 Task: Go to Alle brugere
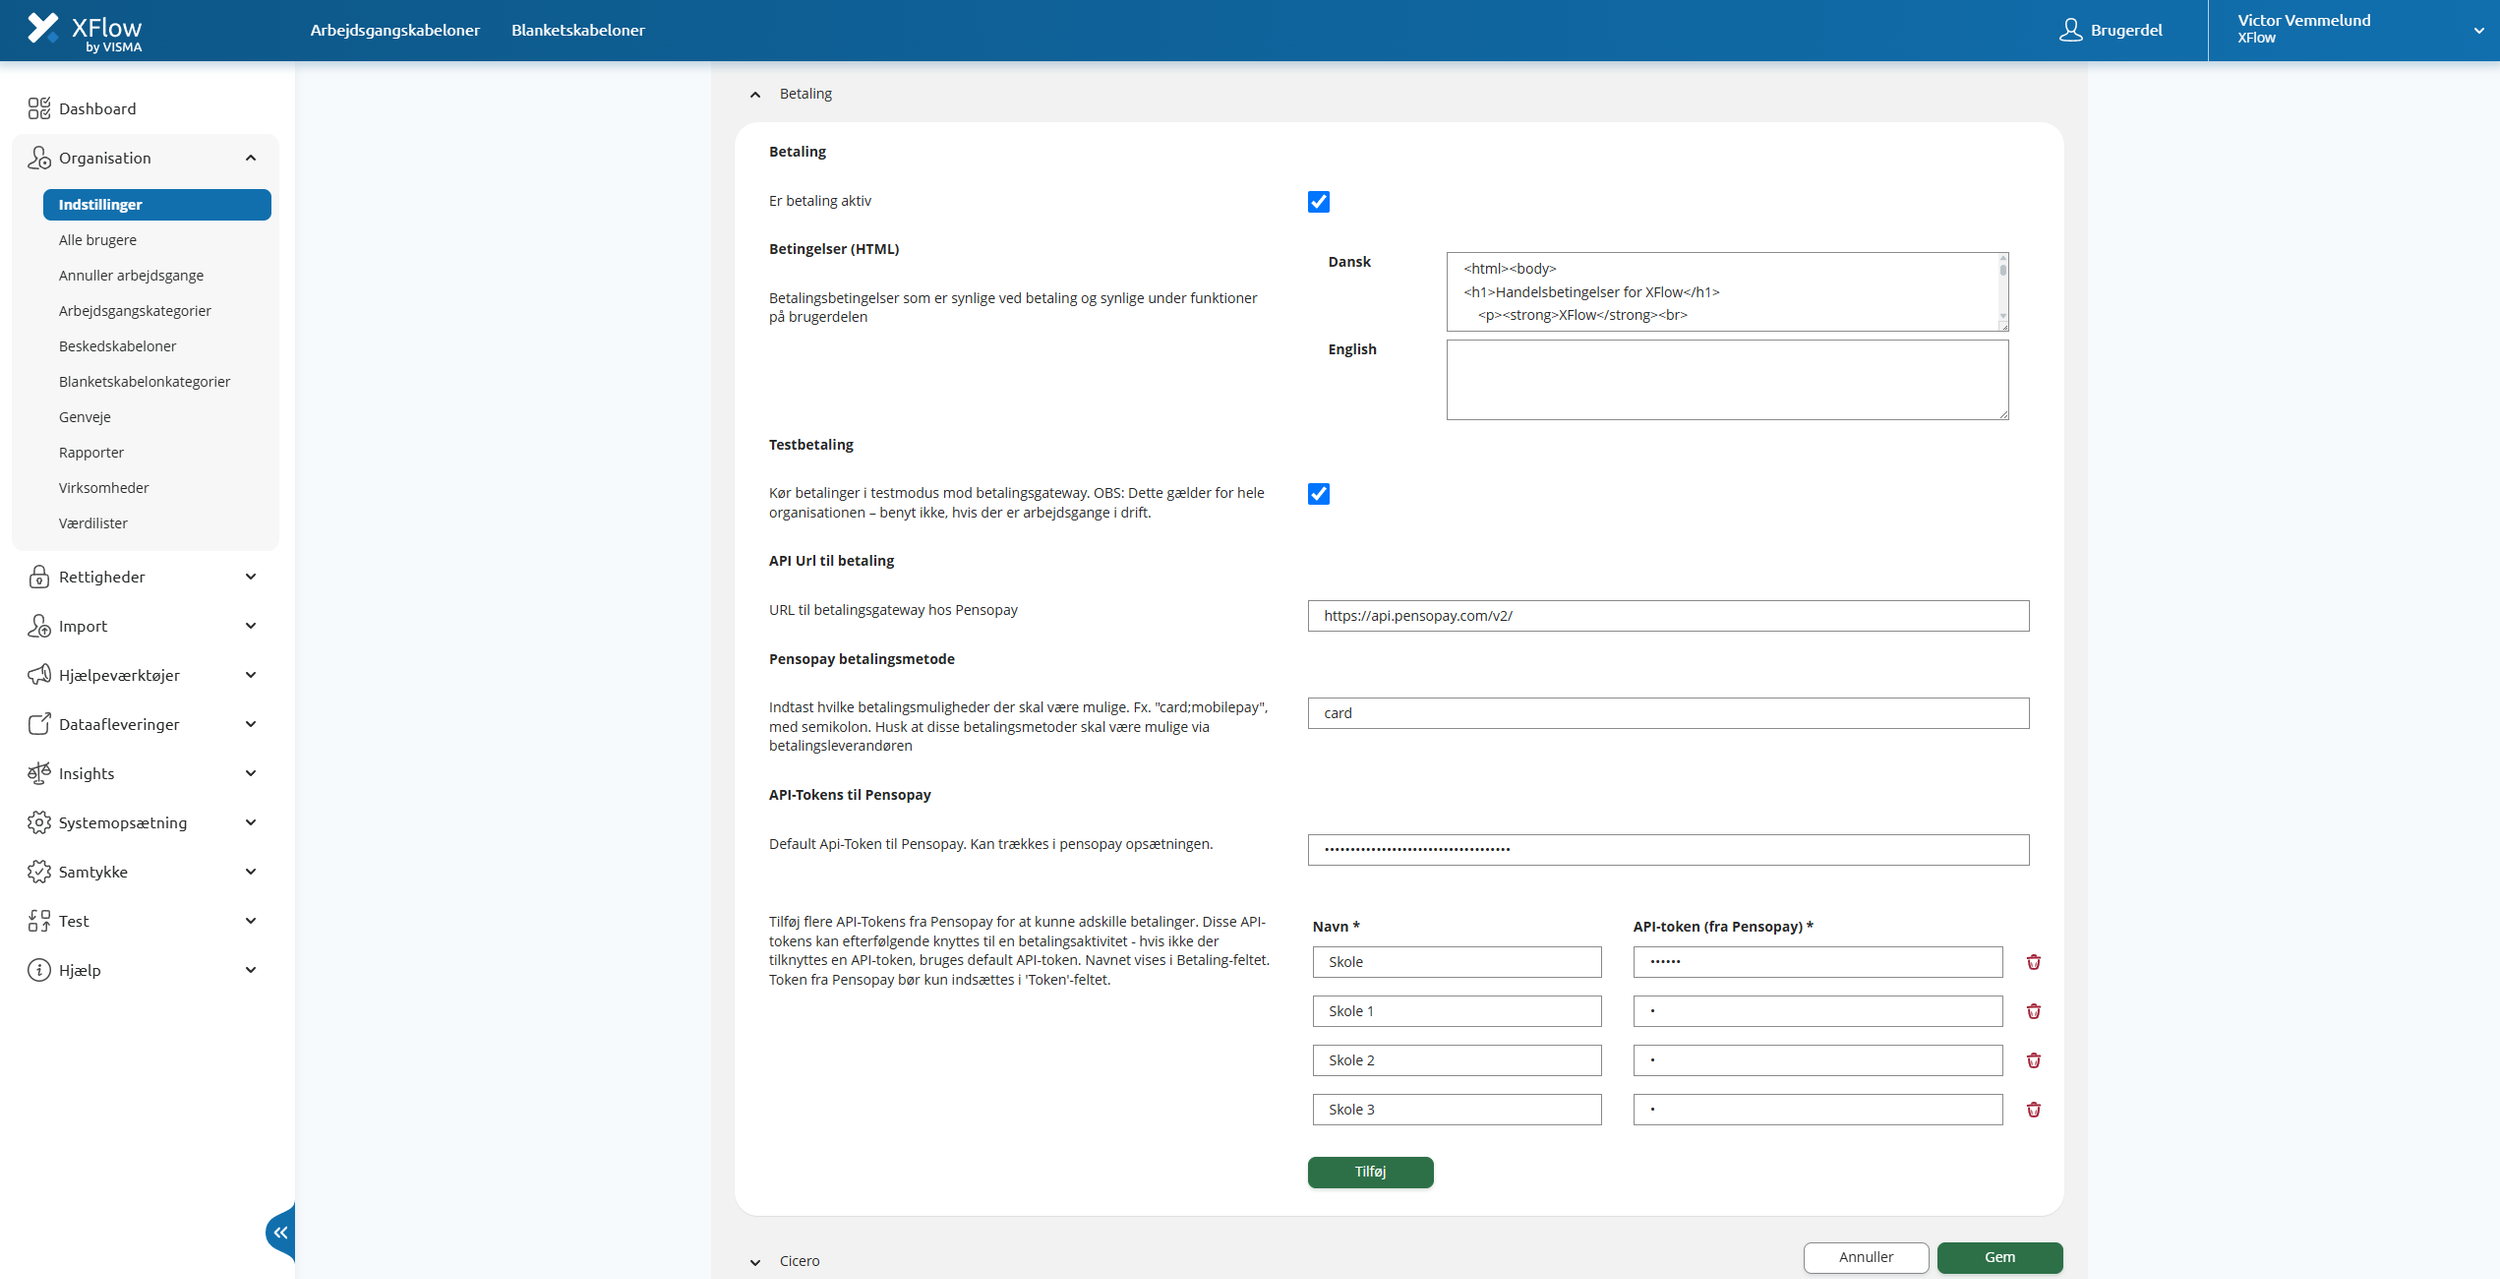point(98,240)
